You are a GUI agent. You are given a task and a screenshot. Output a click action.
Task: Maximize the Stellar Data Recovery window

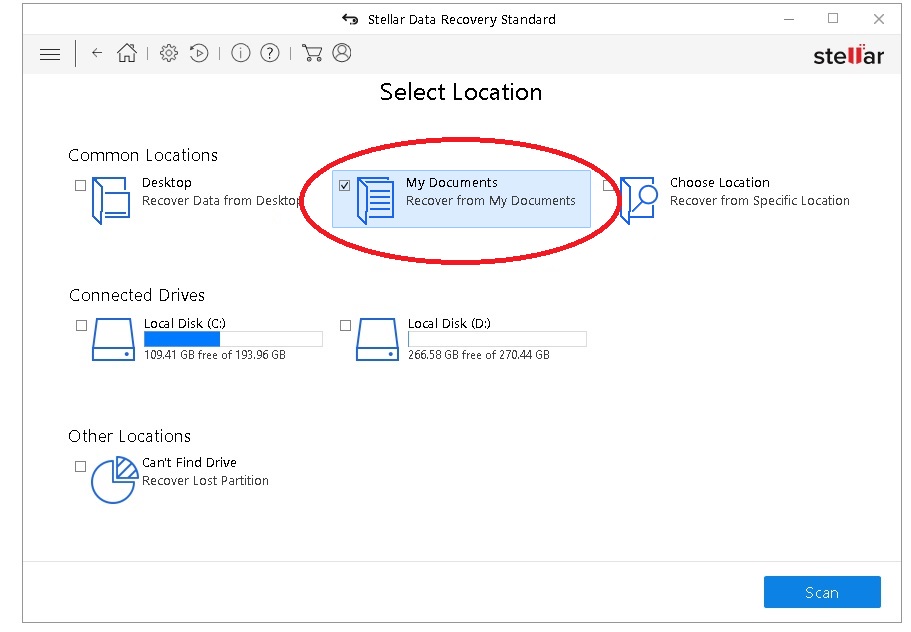click(833, 19)
